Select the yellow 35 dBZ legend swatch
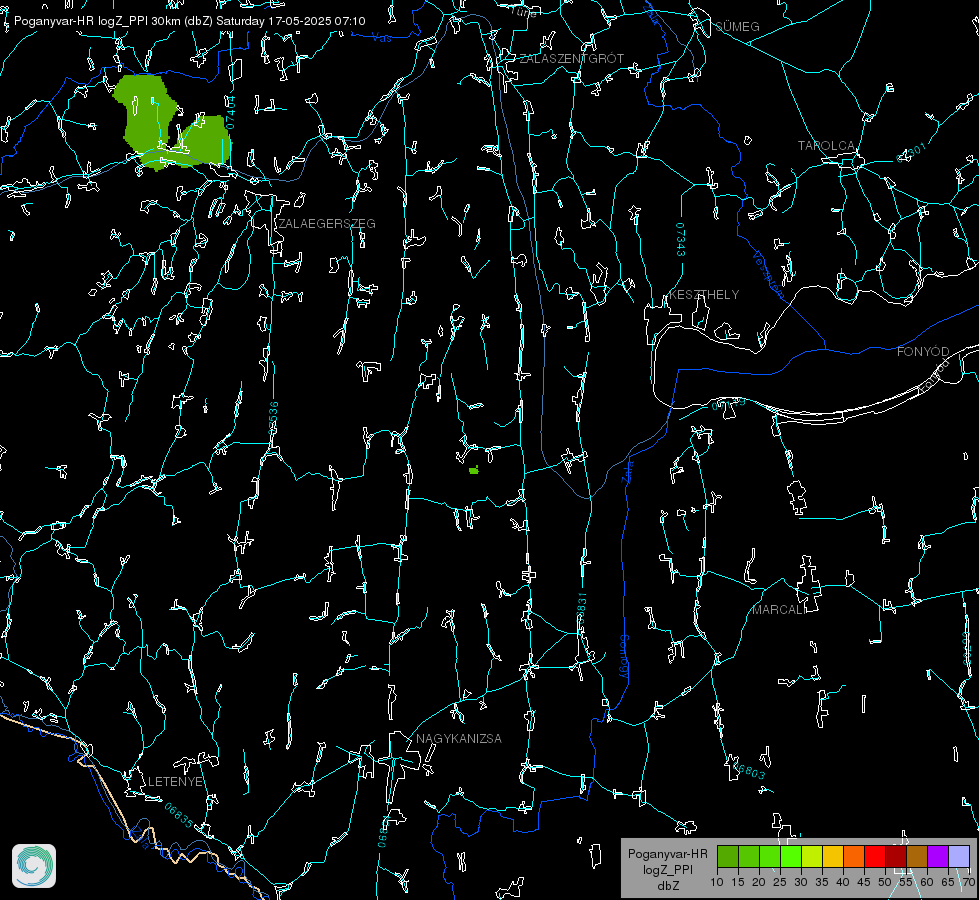 [x=833, y=856]
